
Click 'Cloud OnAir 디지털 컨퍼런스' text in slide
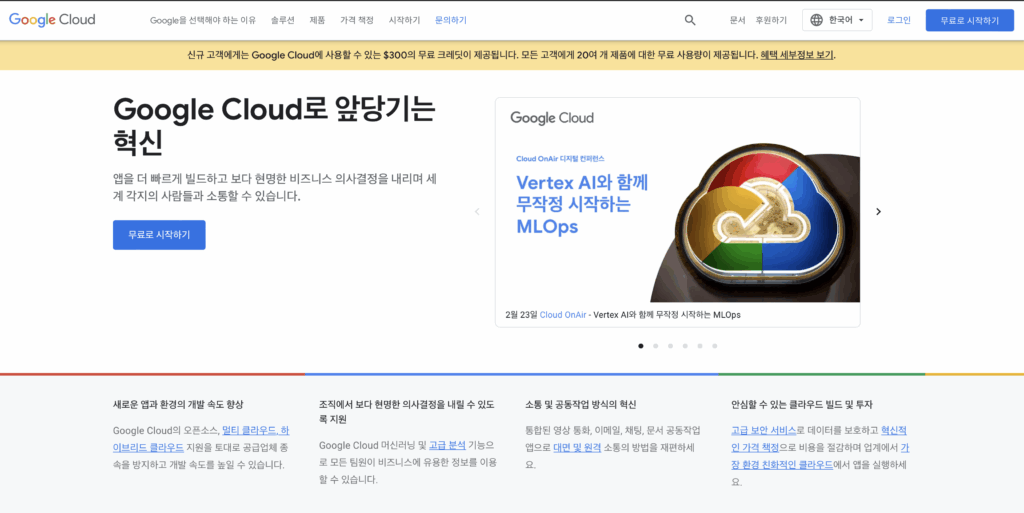click(x=560, y=159)
